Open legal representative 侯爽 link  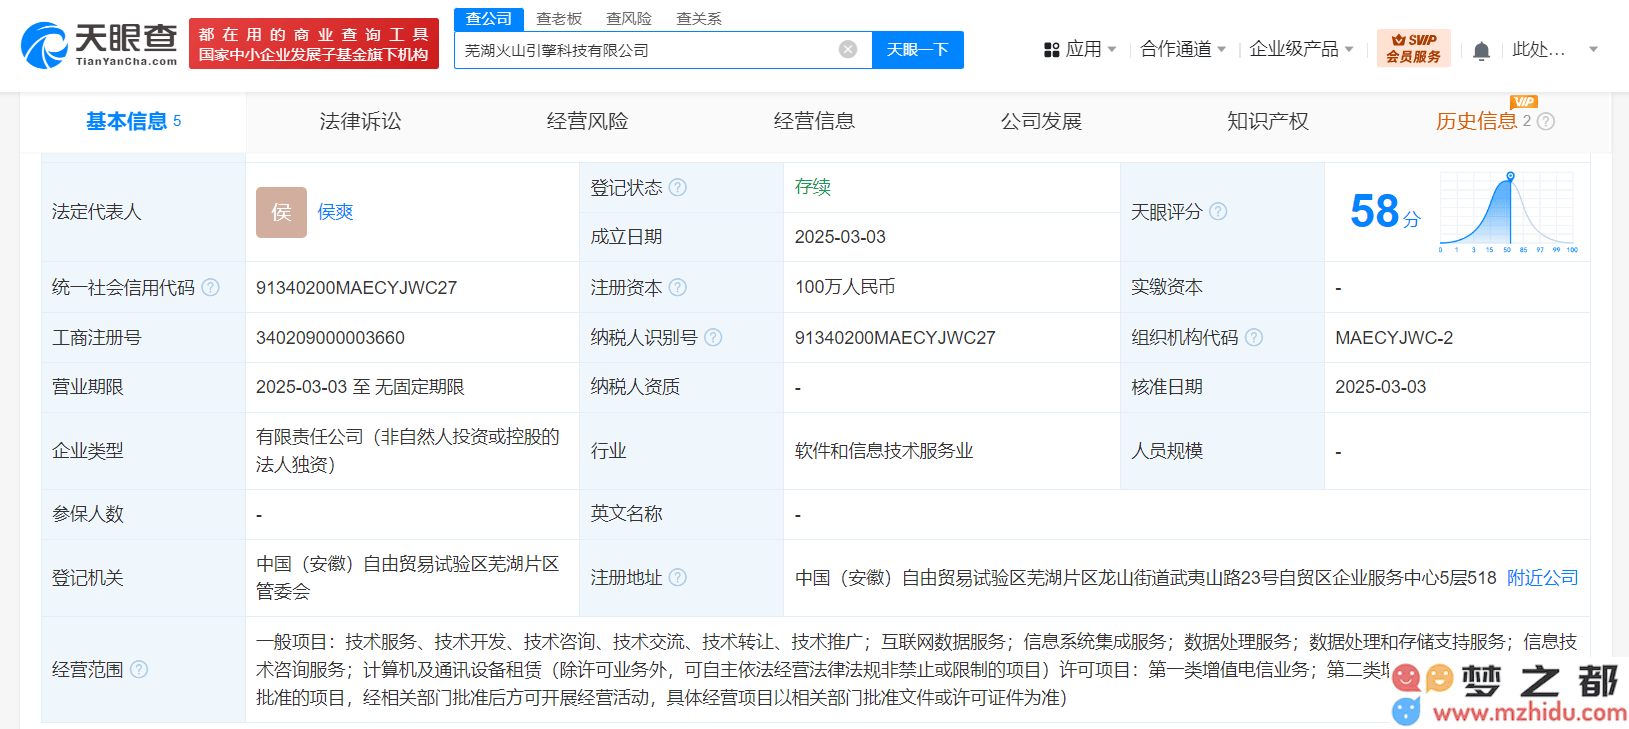click(x=335, y=212)
